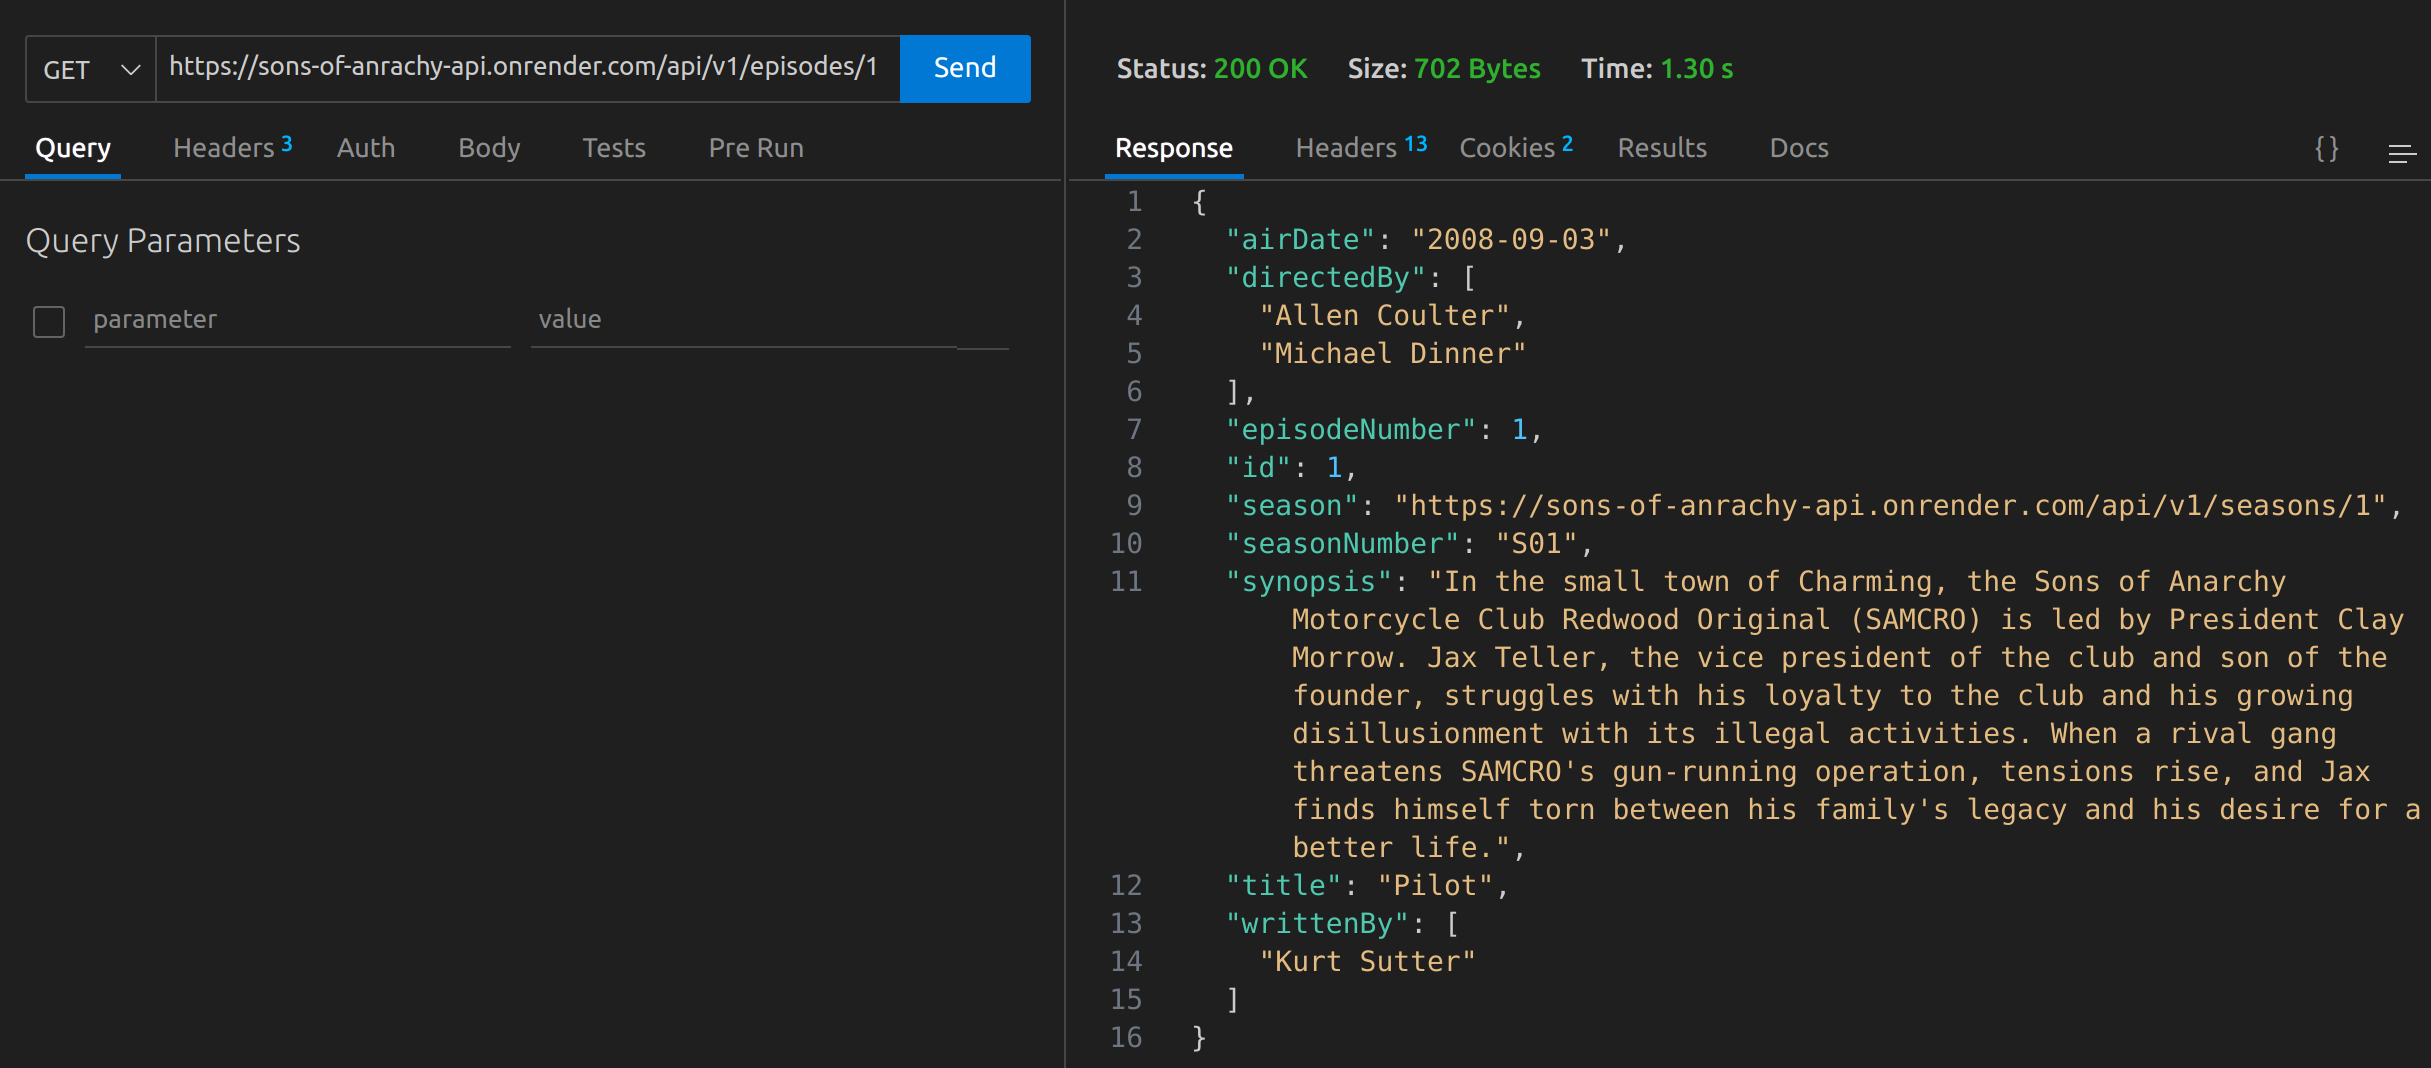Open the response Headers 13 tab

[1361, 148]
